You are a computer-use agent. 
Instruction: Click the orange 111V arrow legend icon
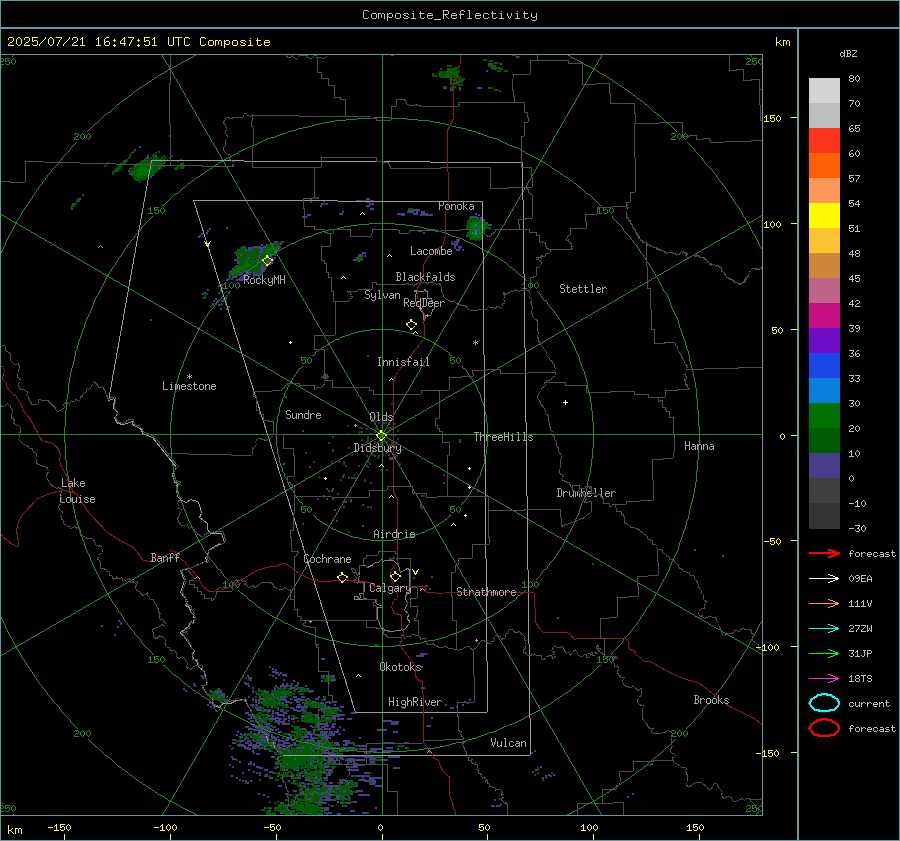tap(824, 603)
